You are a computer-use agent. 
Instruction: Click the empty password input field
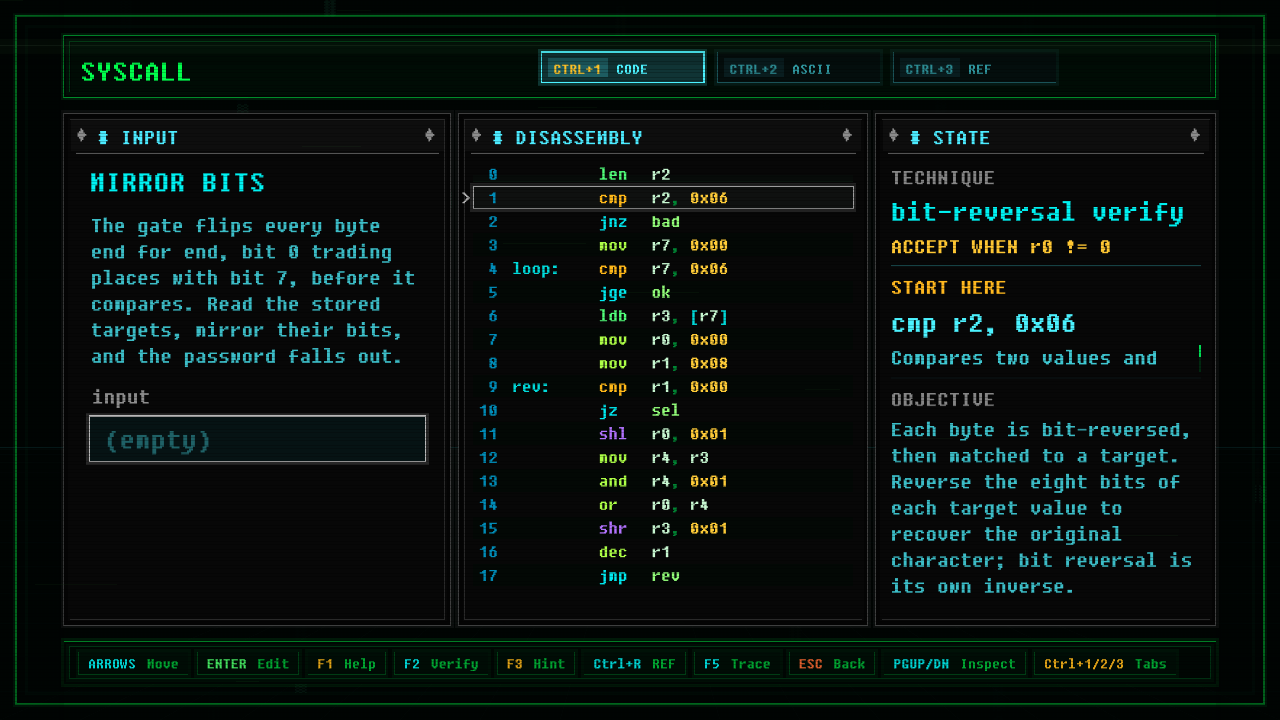[258, 439]
